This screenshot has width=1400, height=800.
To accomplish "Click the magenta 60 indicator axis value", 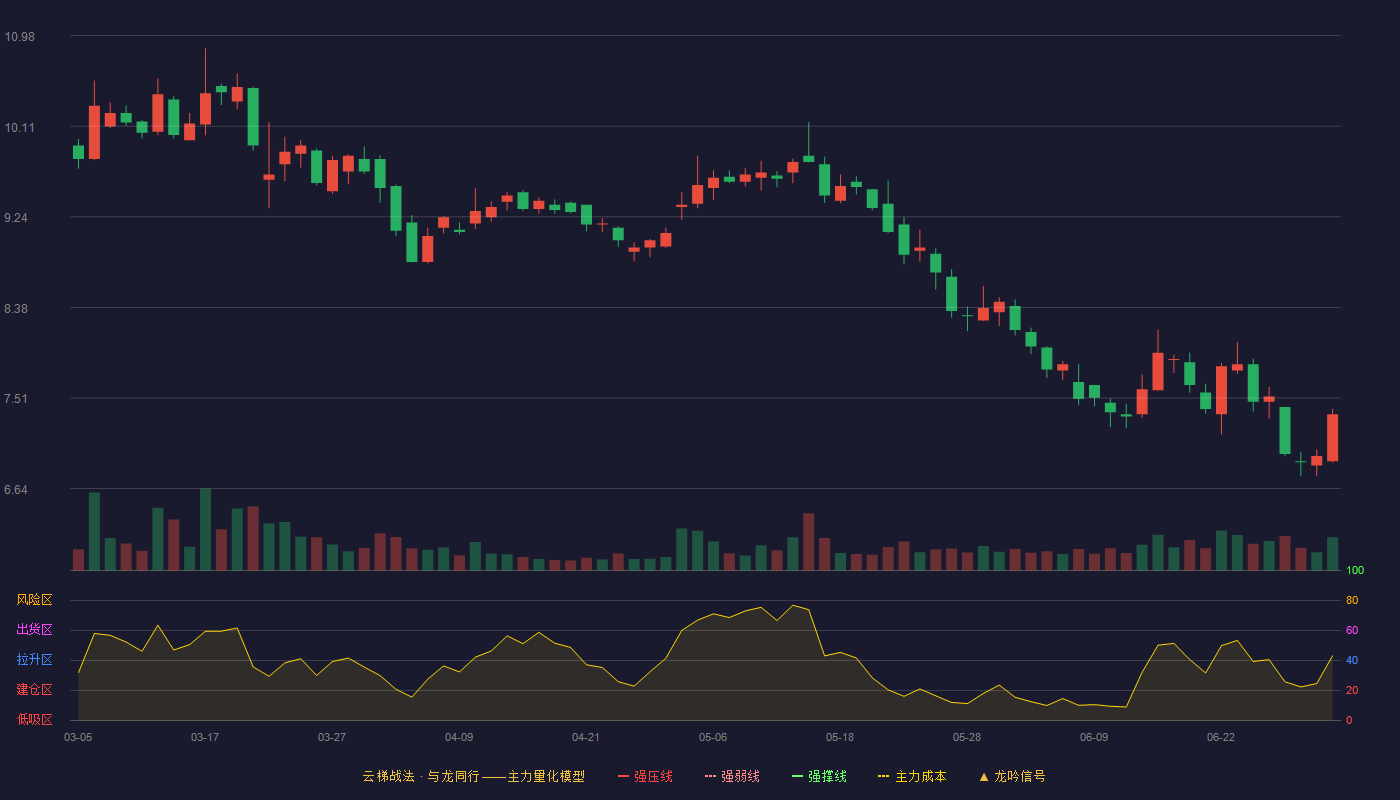I will (x=1352, y=630).
